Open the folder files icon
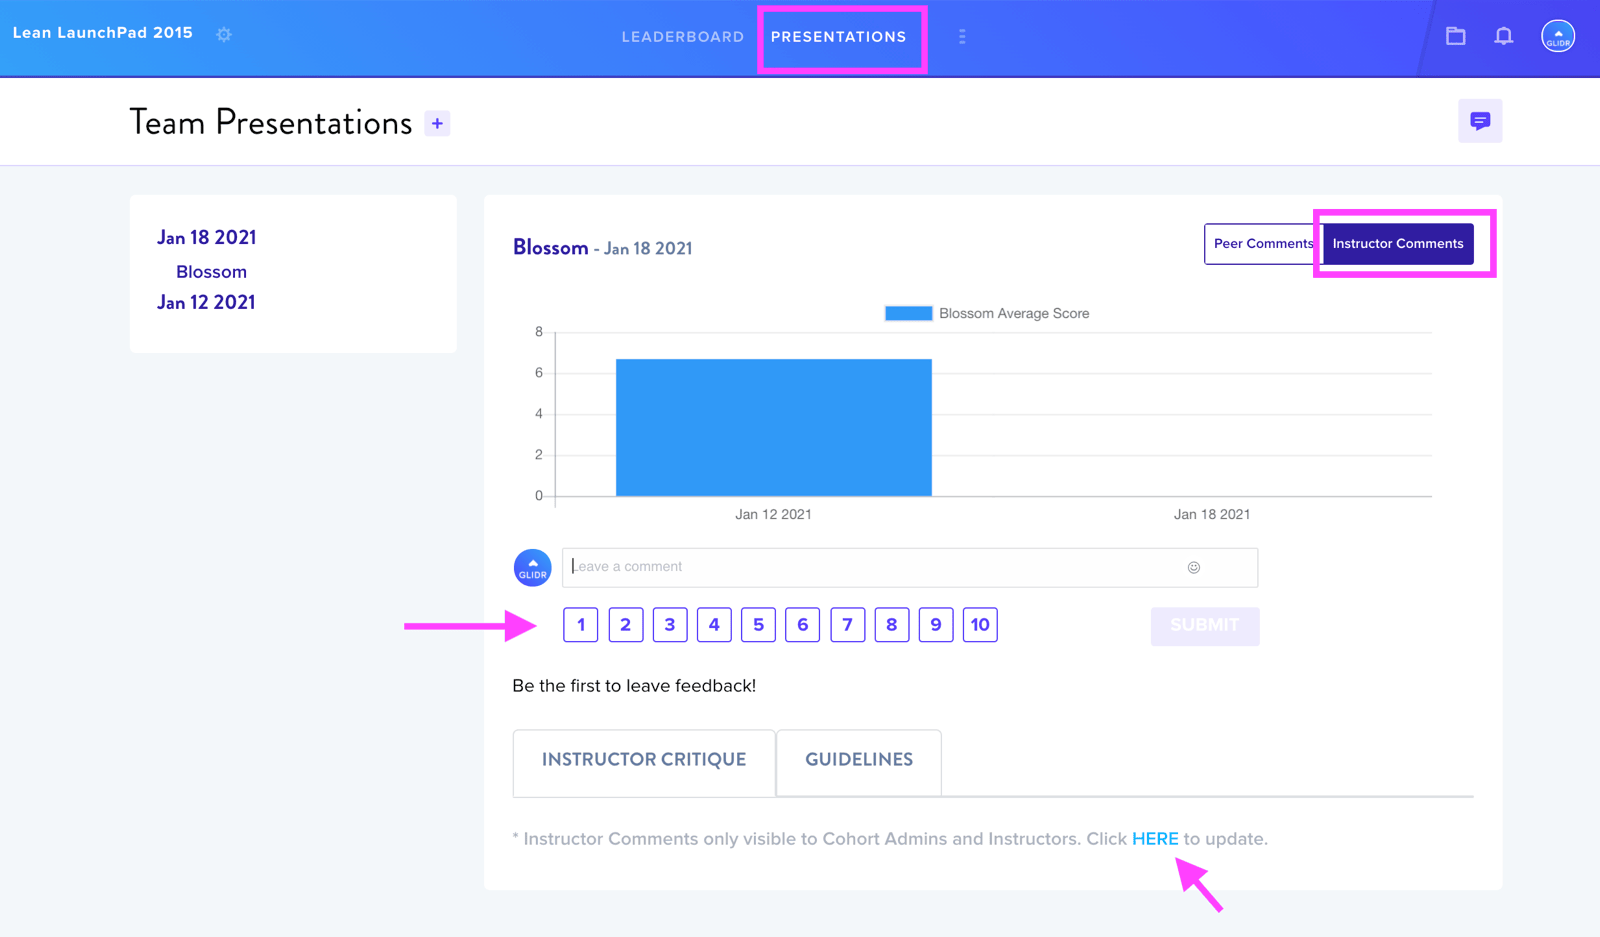This screenshot has height=937, width=1600. pos(1456,36)
